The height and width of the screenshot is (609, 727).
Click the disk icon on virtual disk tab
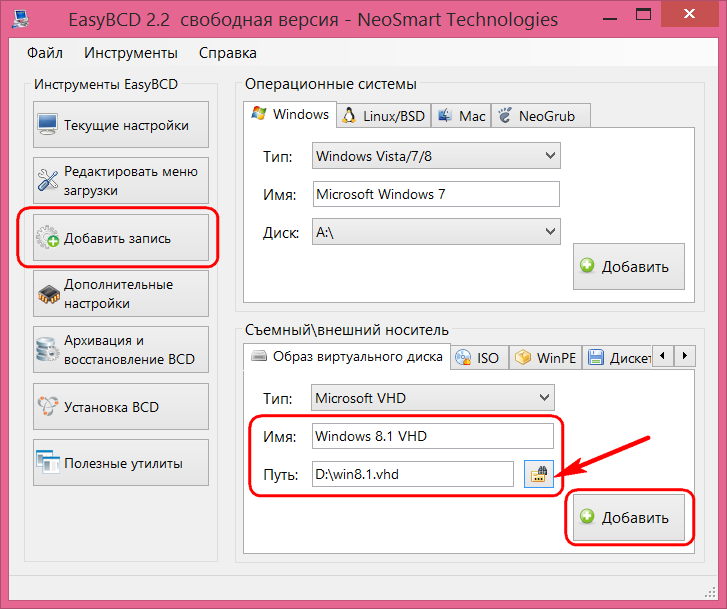[259, 356]
